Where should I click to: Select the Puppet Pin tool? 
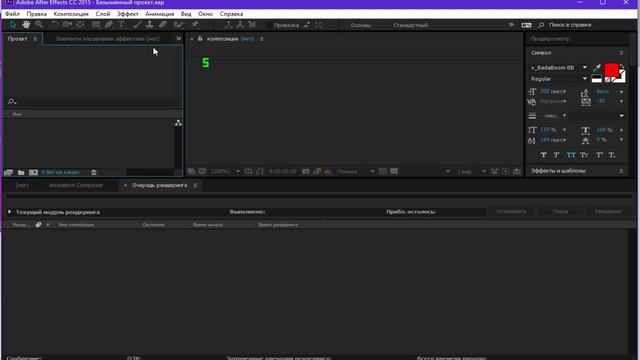tap(195, 25)
